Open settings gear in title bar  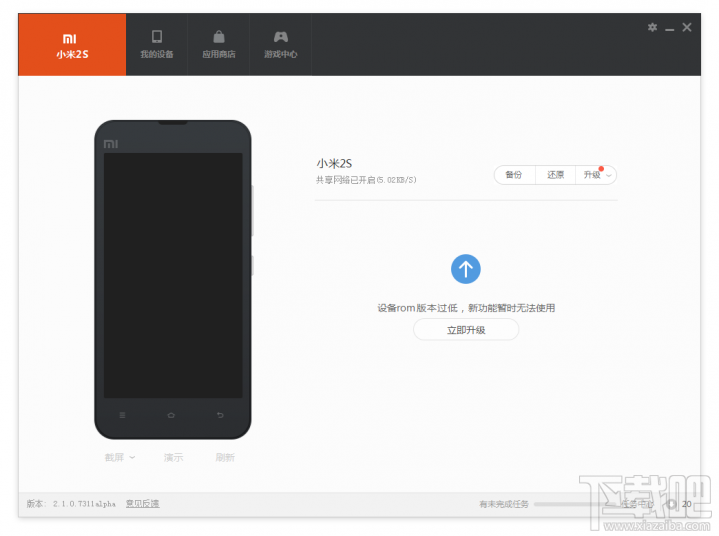(652, 28)
